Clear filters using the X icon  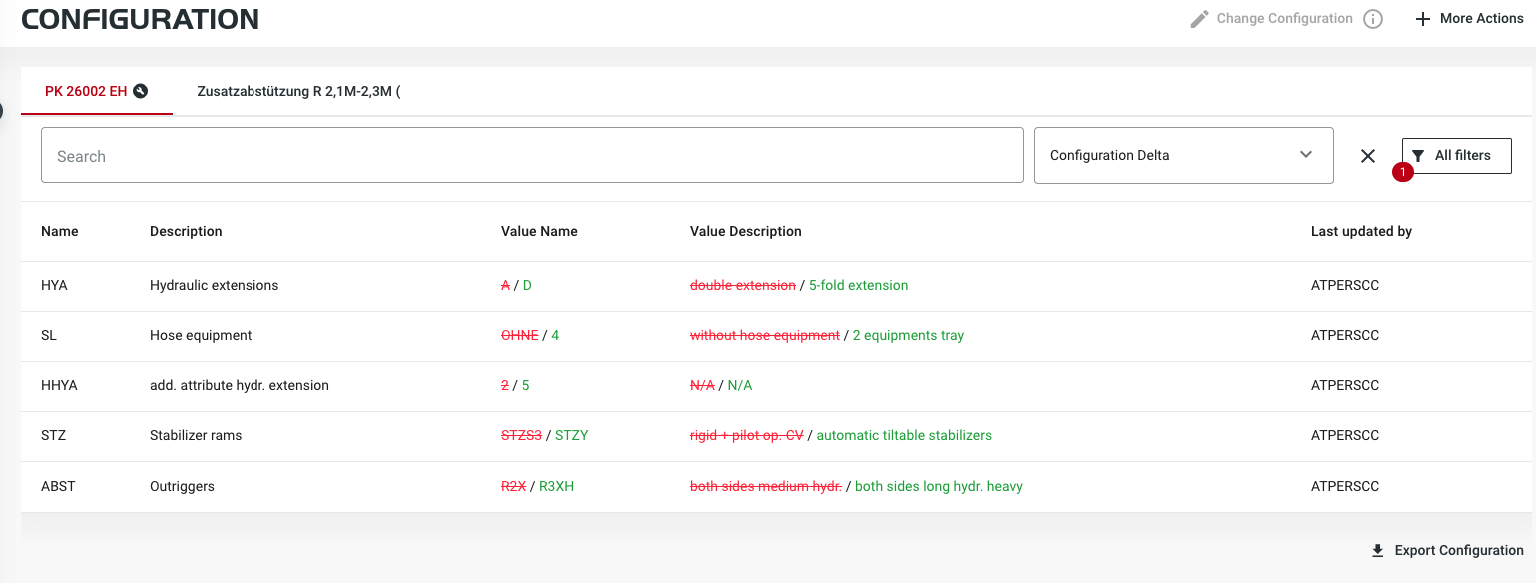(x=1368, y=155)
